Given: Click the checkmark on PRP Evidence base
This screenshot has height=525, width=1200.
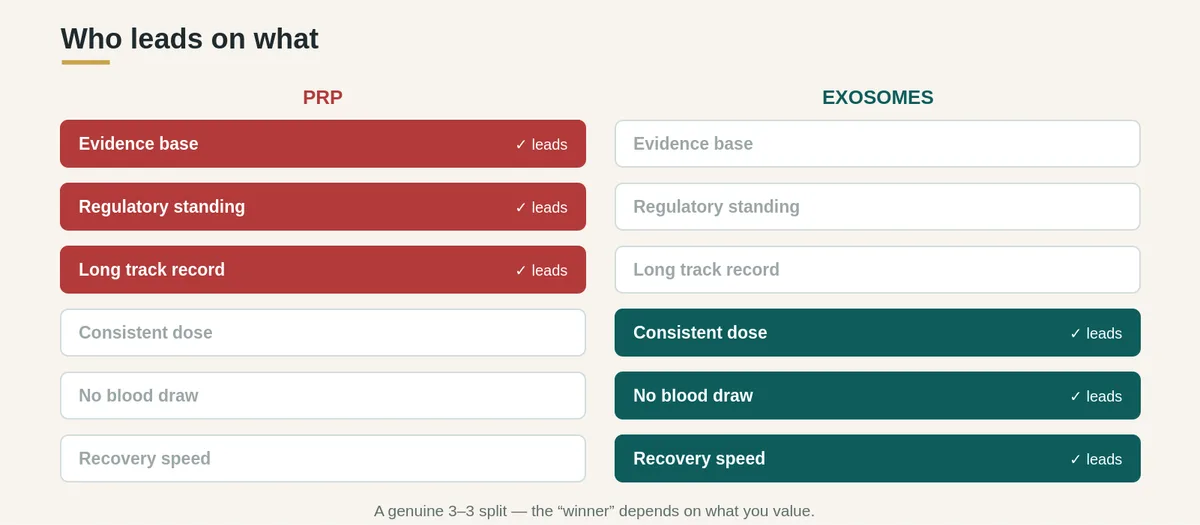Looking at the screenshot, I should tap(521, 144).
